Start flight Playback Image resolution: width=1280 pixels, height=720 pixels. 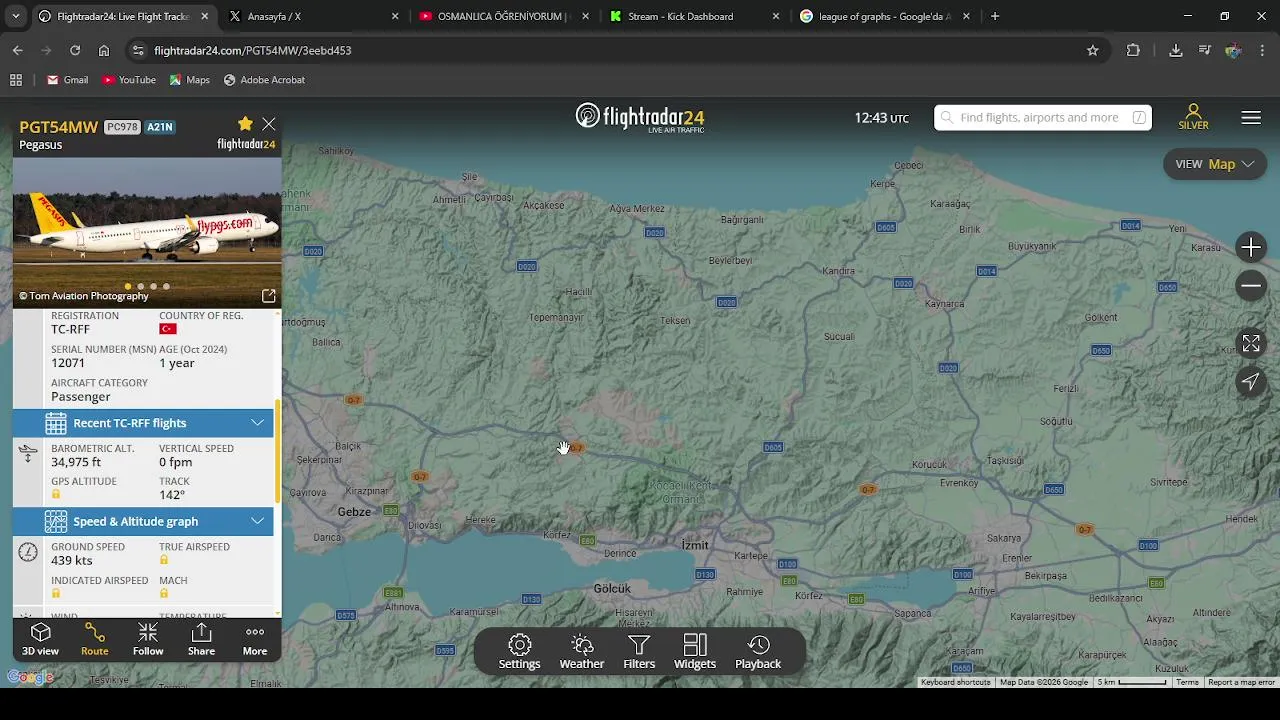[758, 652]
